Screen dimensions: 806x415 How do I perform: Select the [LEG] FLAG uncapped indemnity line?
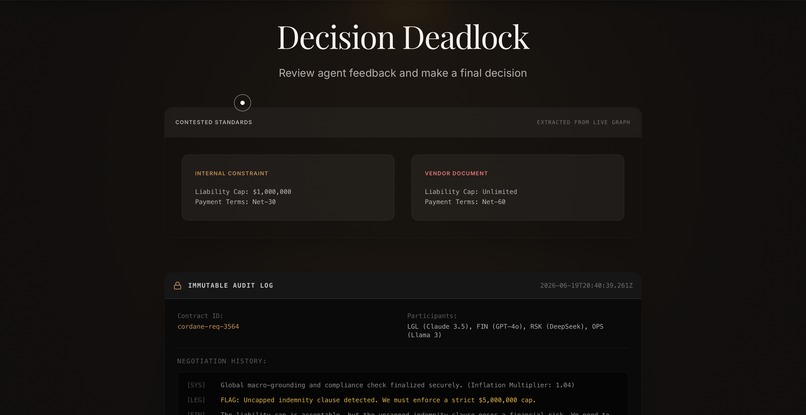tap(361, 400)
